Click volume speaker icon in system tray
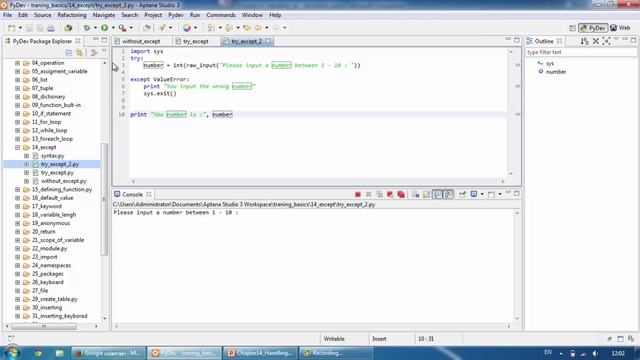 tap(595, 353)
